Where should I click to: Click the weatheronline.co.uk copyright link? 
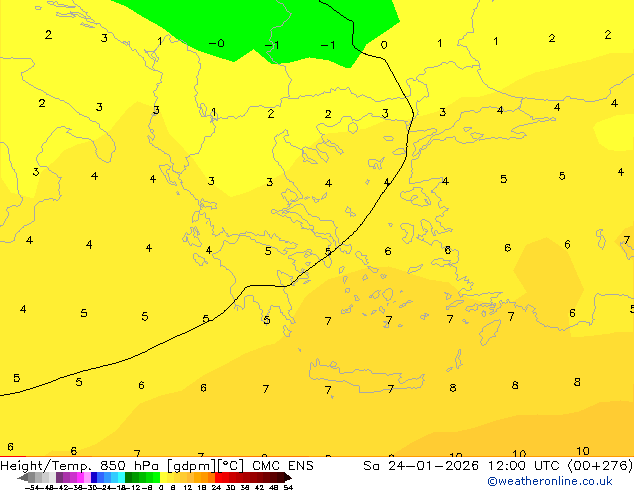549,481
